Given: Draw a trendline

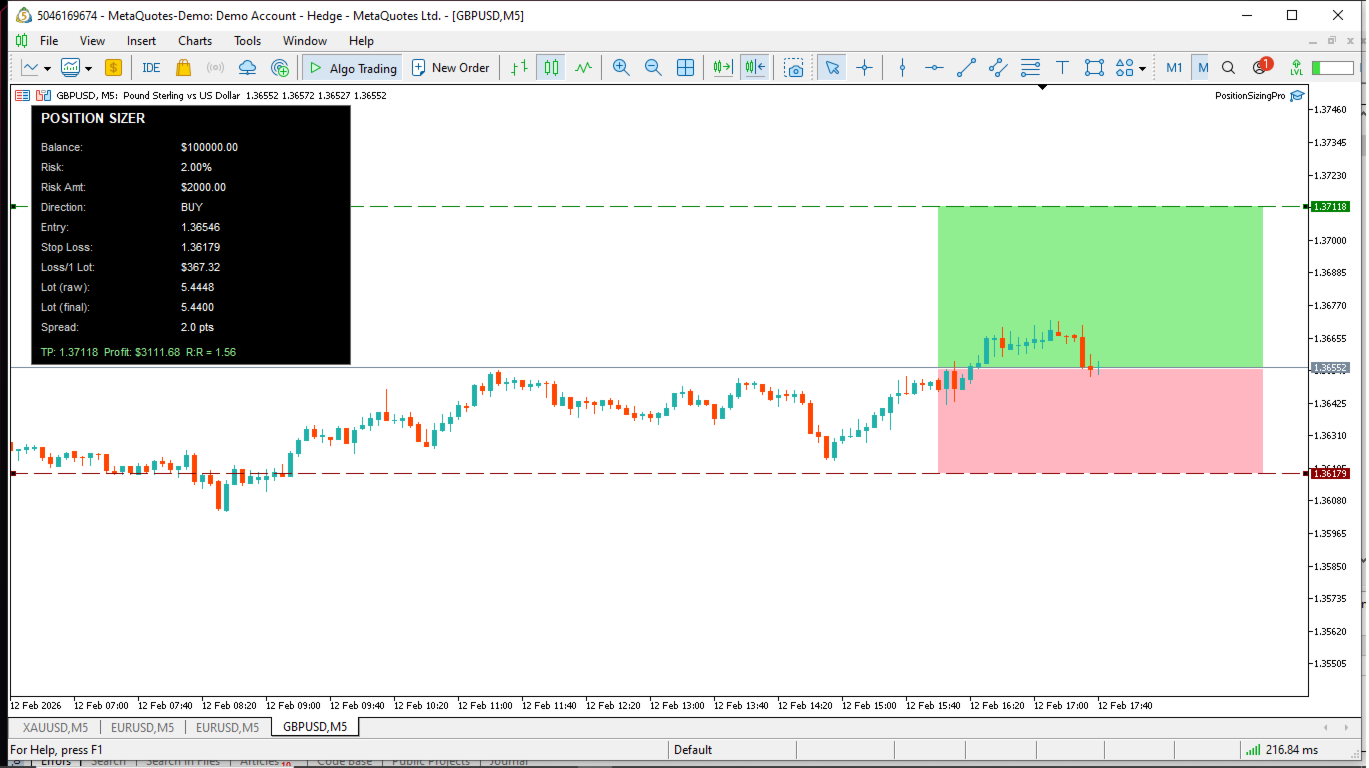Looking at the screenshot, I should point(966,68).
